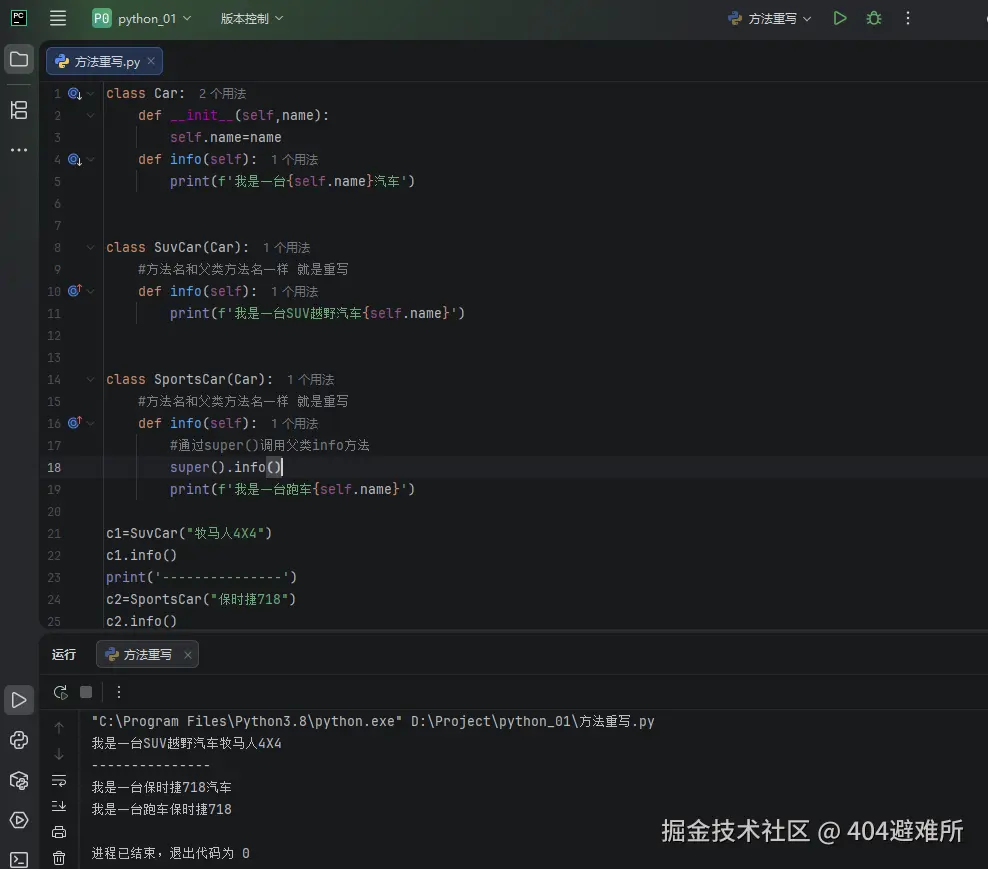Screen dimensions: 988x869
Task: Toggle scroll to end of console
Action: (x=59, y=806)
